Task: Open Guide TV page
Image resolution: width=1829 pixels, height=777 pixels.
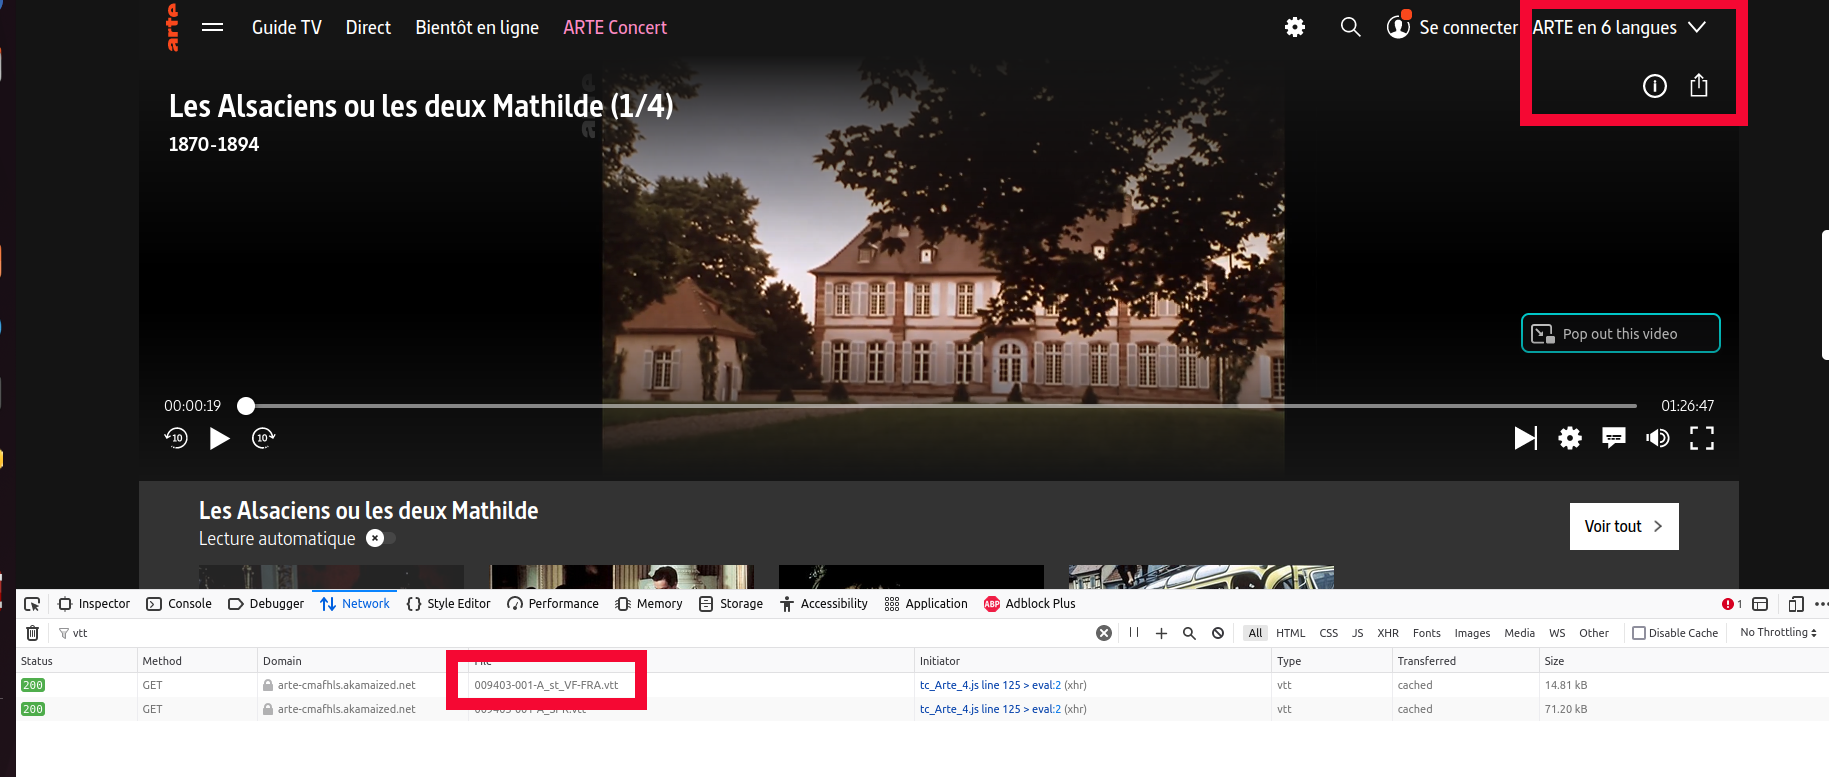Action: pyautogui.click(x=287, y=27)
